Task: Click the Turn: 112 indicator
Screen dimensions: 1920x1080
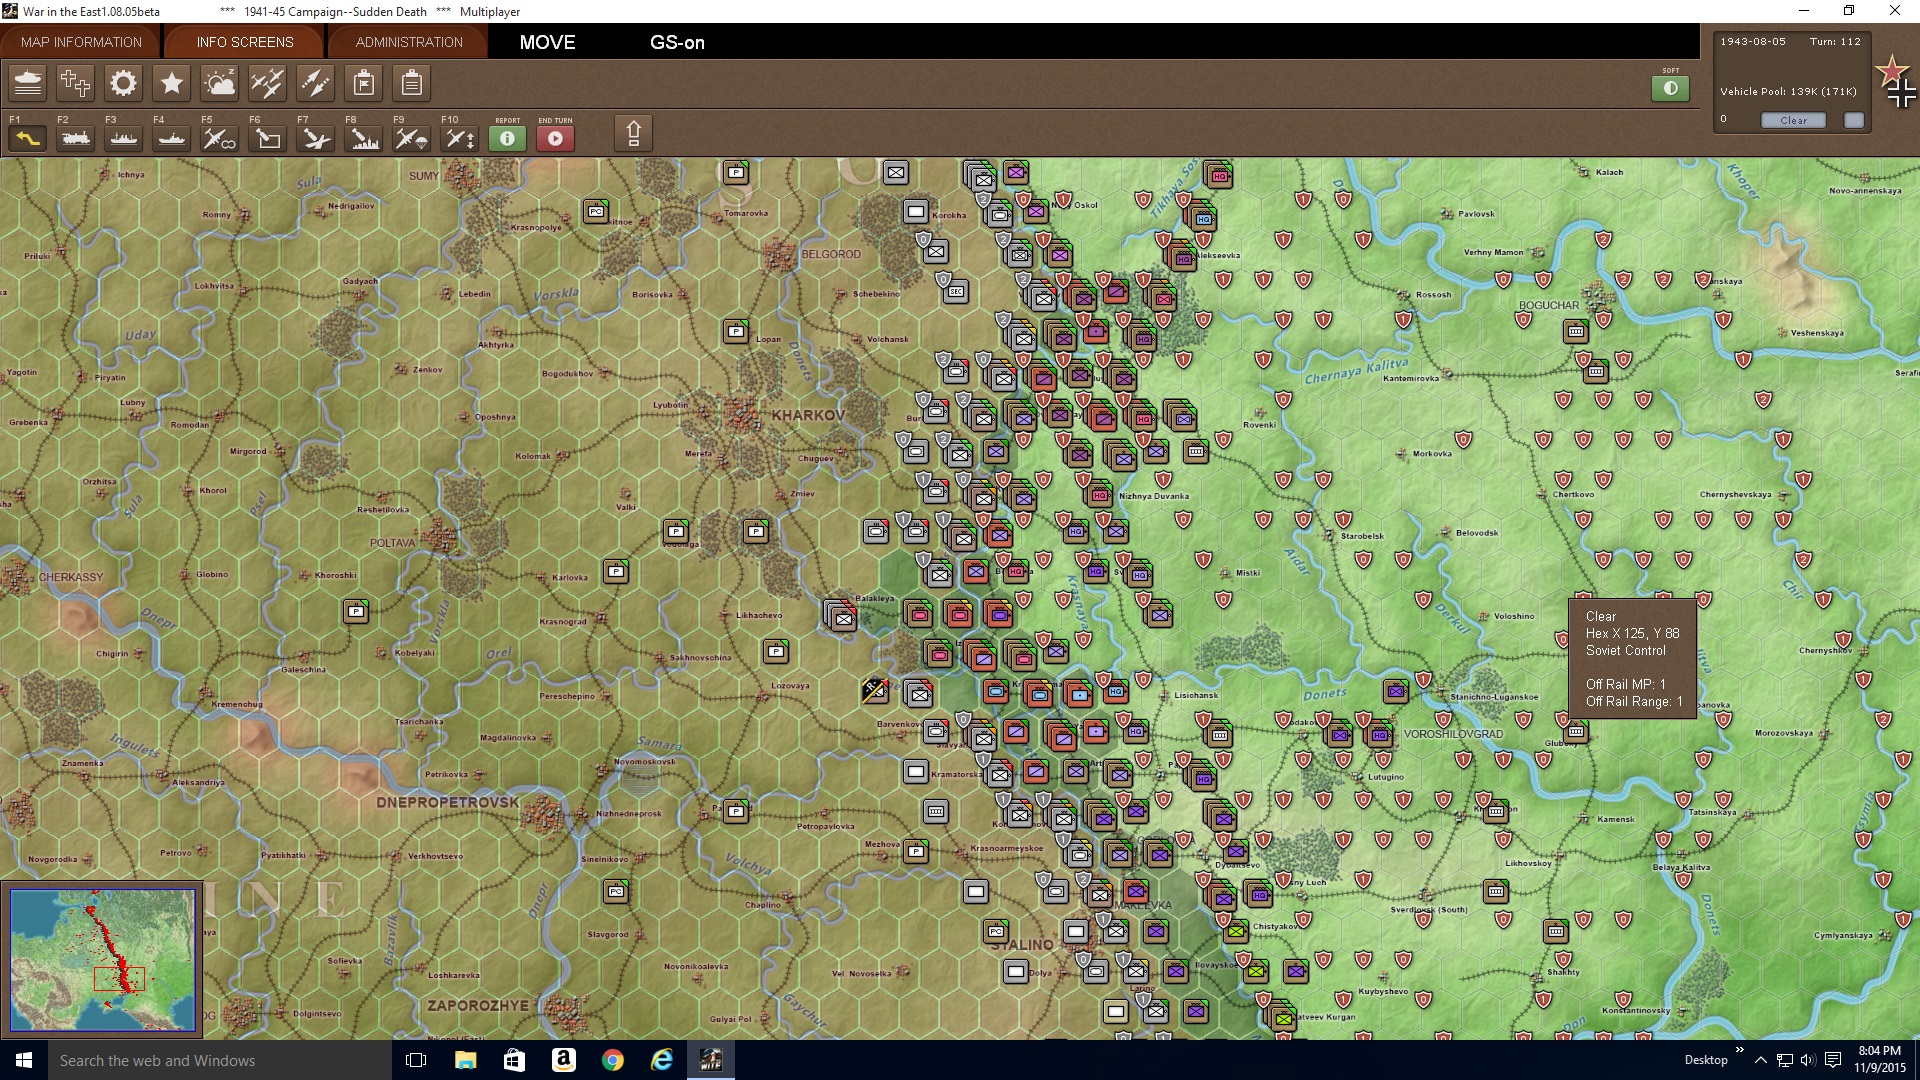Action: [x=1835, y=41]
